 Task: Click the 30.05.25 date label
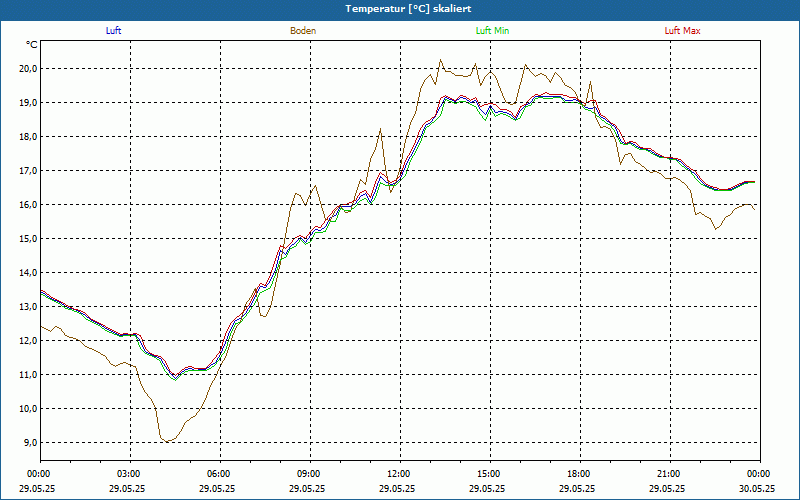[757, 488]
